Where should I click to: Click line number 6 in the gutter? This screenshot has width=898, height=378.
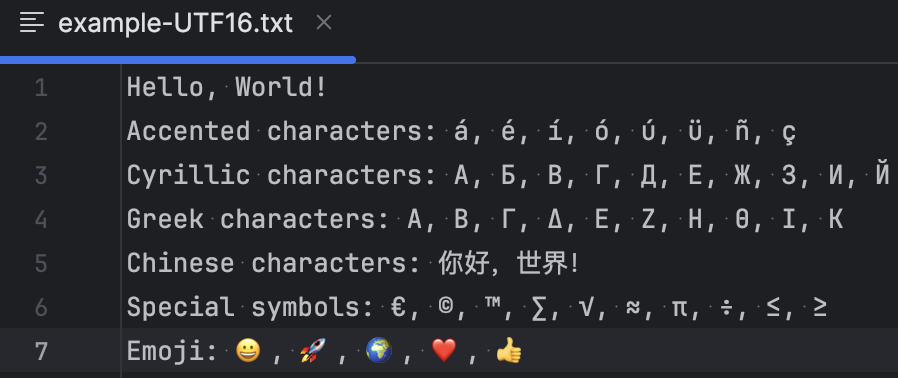[41, 308]
